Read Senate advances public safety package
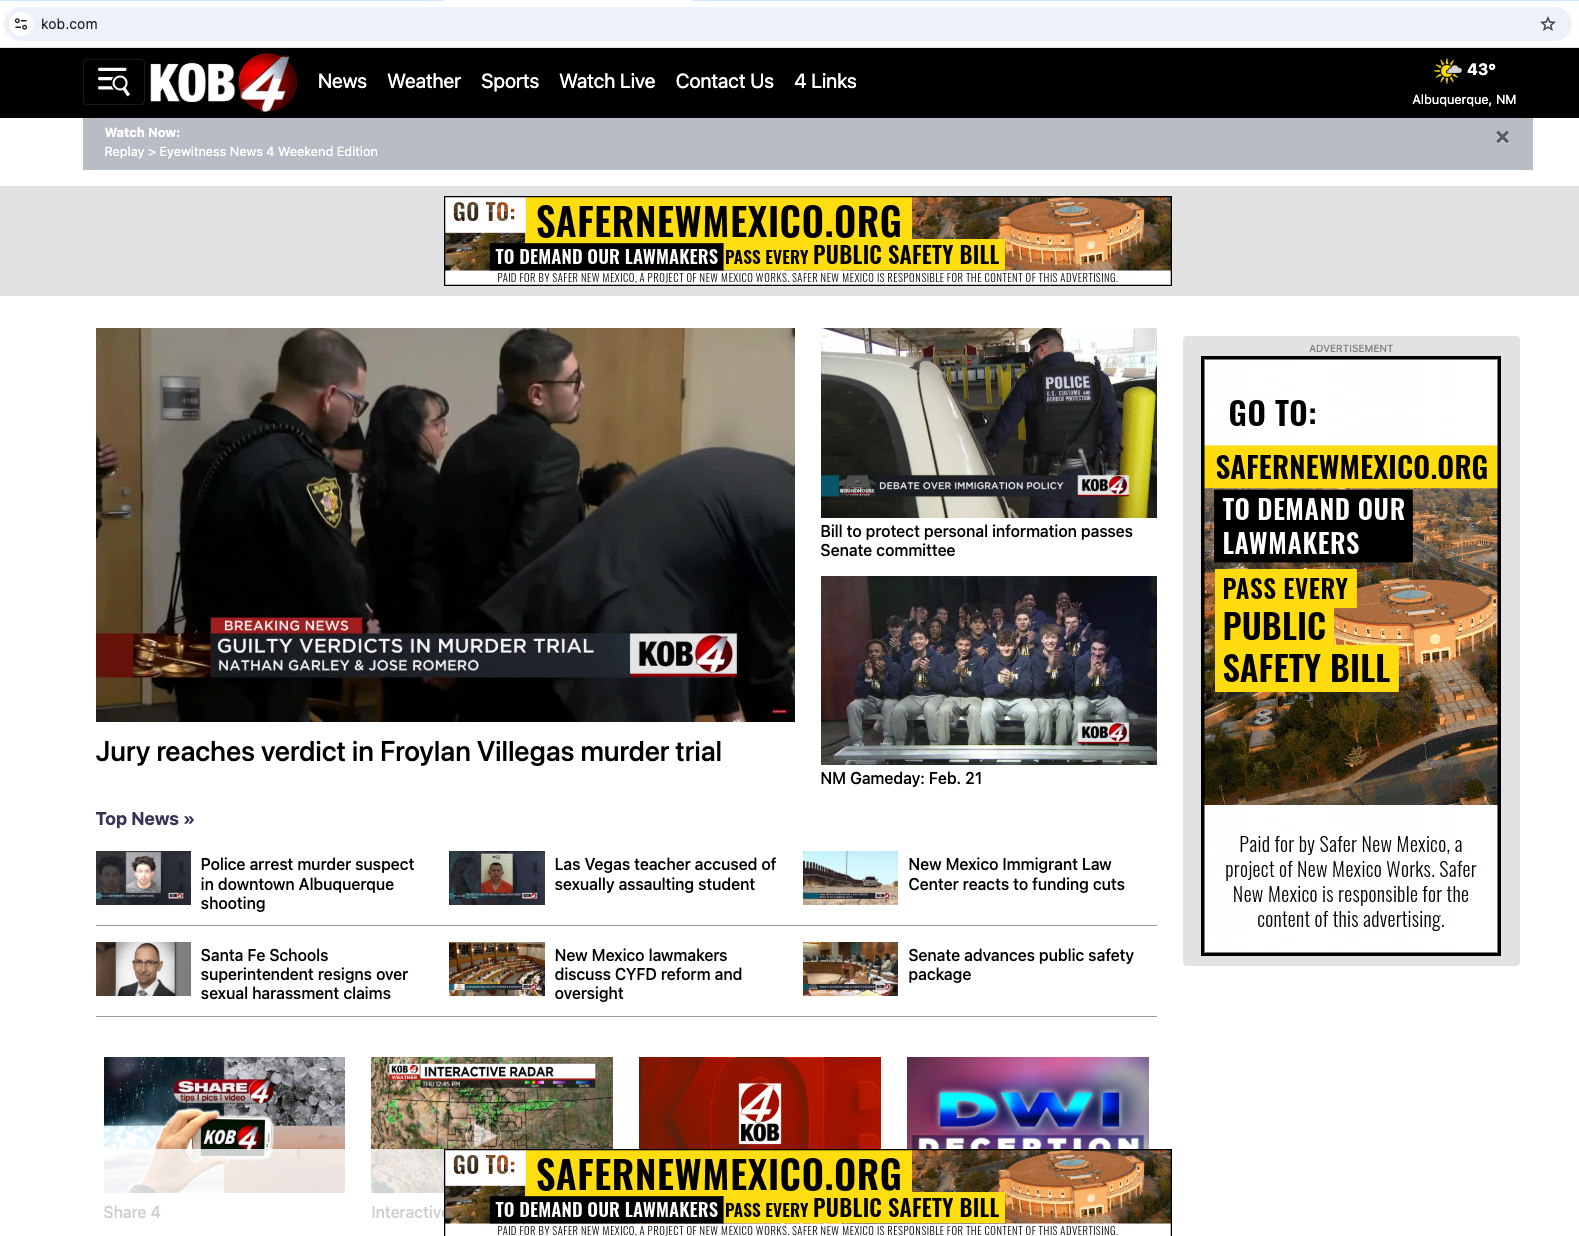The width and height of the screenshot is (1579, 1236). [x=1021, y=965]
